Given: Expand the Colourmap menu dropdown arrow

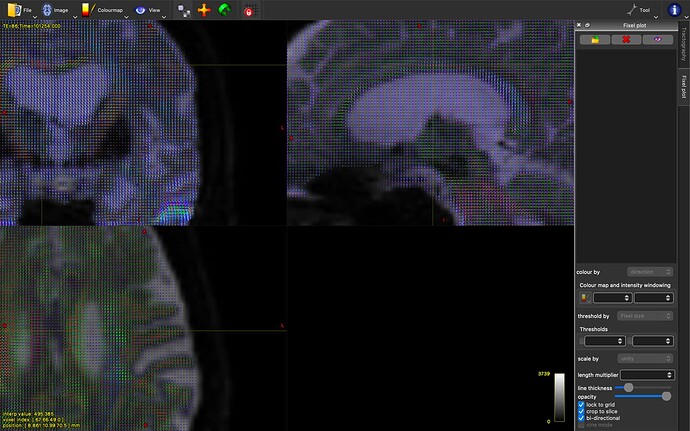Looking at the screenshot, I should [126, 16].
